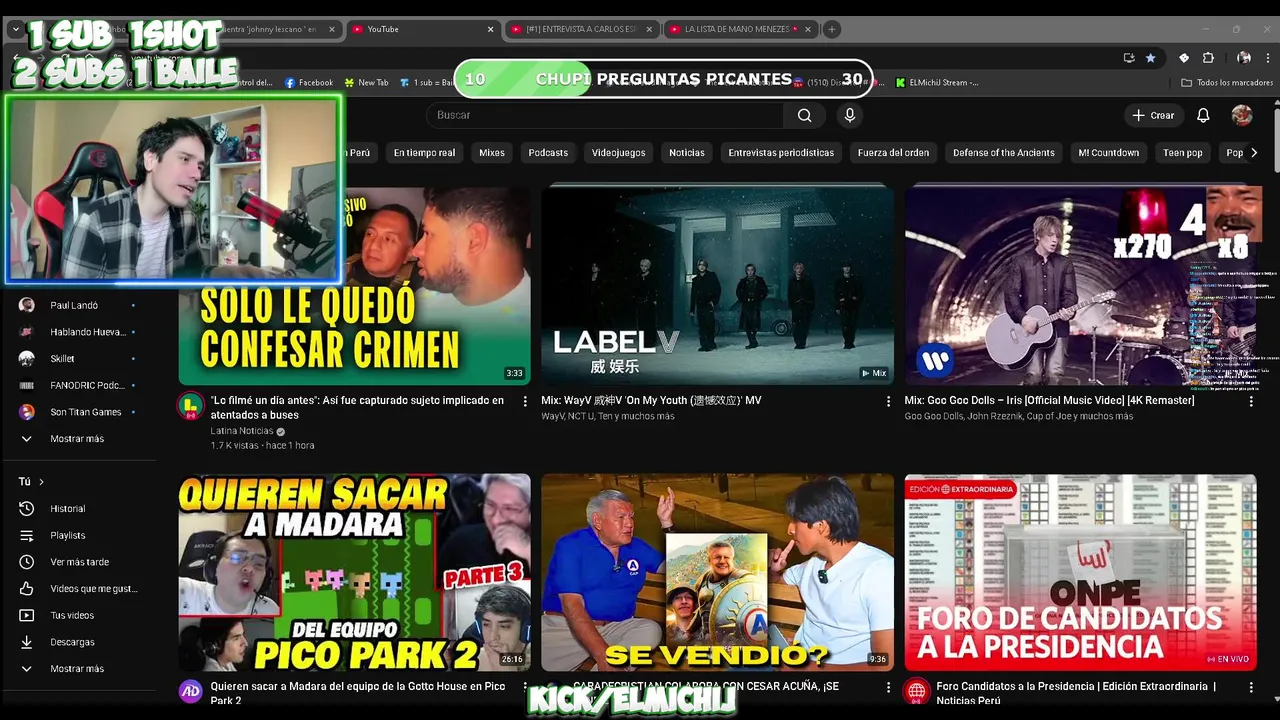Select the Fuerza del orden chip

pos(893,153)
